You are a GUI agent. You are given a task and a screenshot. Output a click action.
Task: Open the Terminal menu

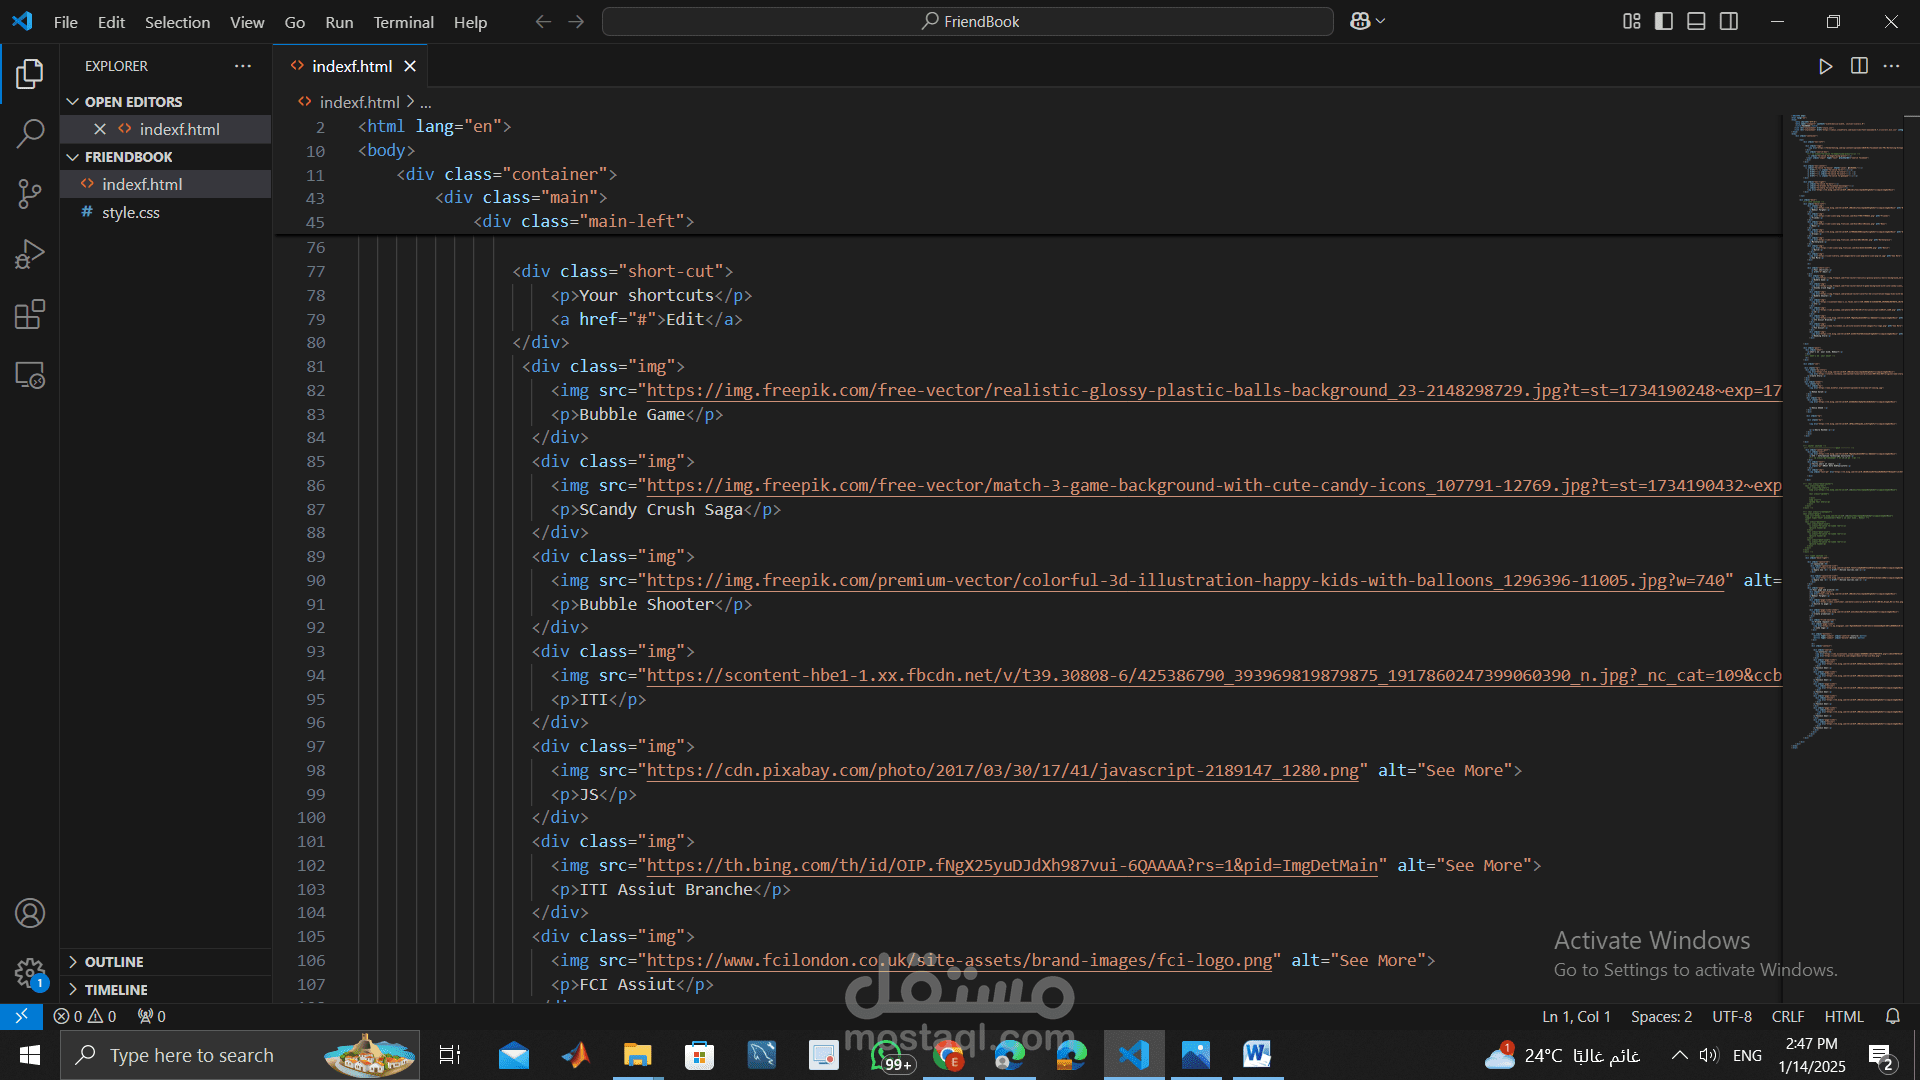pos(403,22)
